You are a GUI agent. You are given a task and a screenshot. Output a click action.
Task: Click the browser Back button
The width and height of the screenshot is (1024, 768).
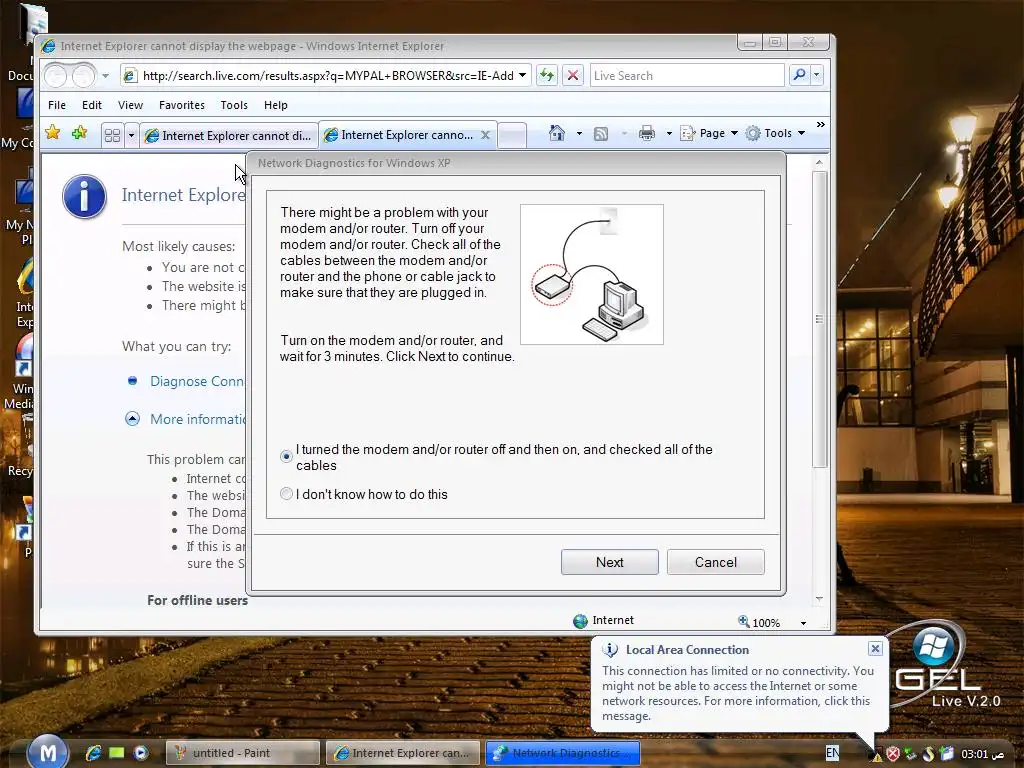click(56, 76)
